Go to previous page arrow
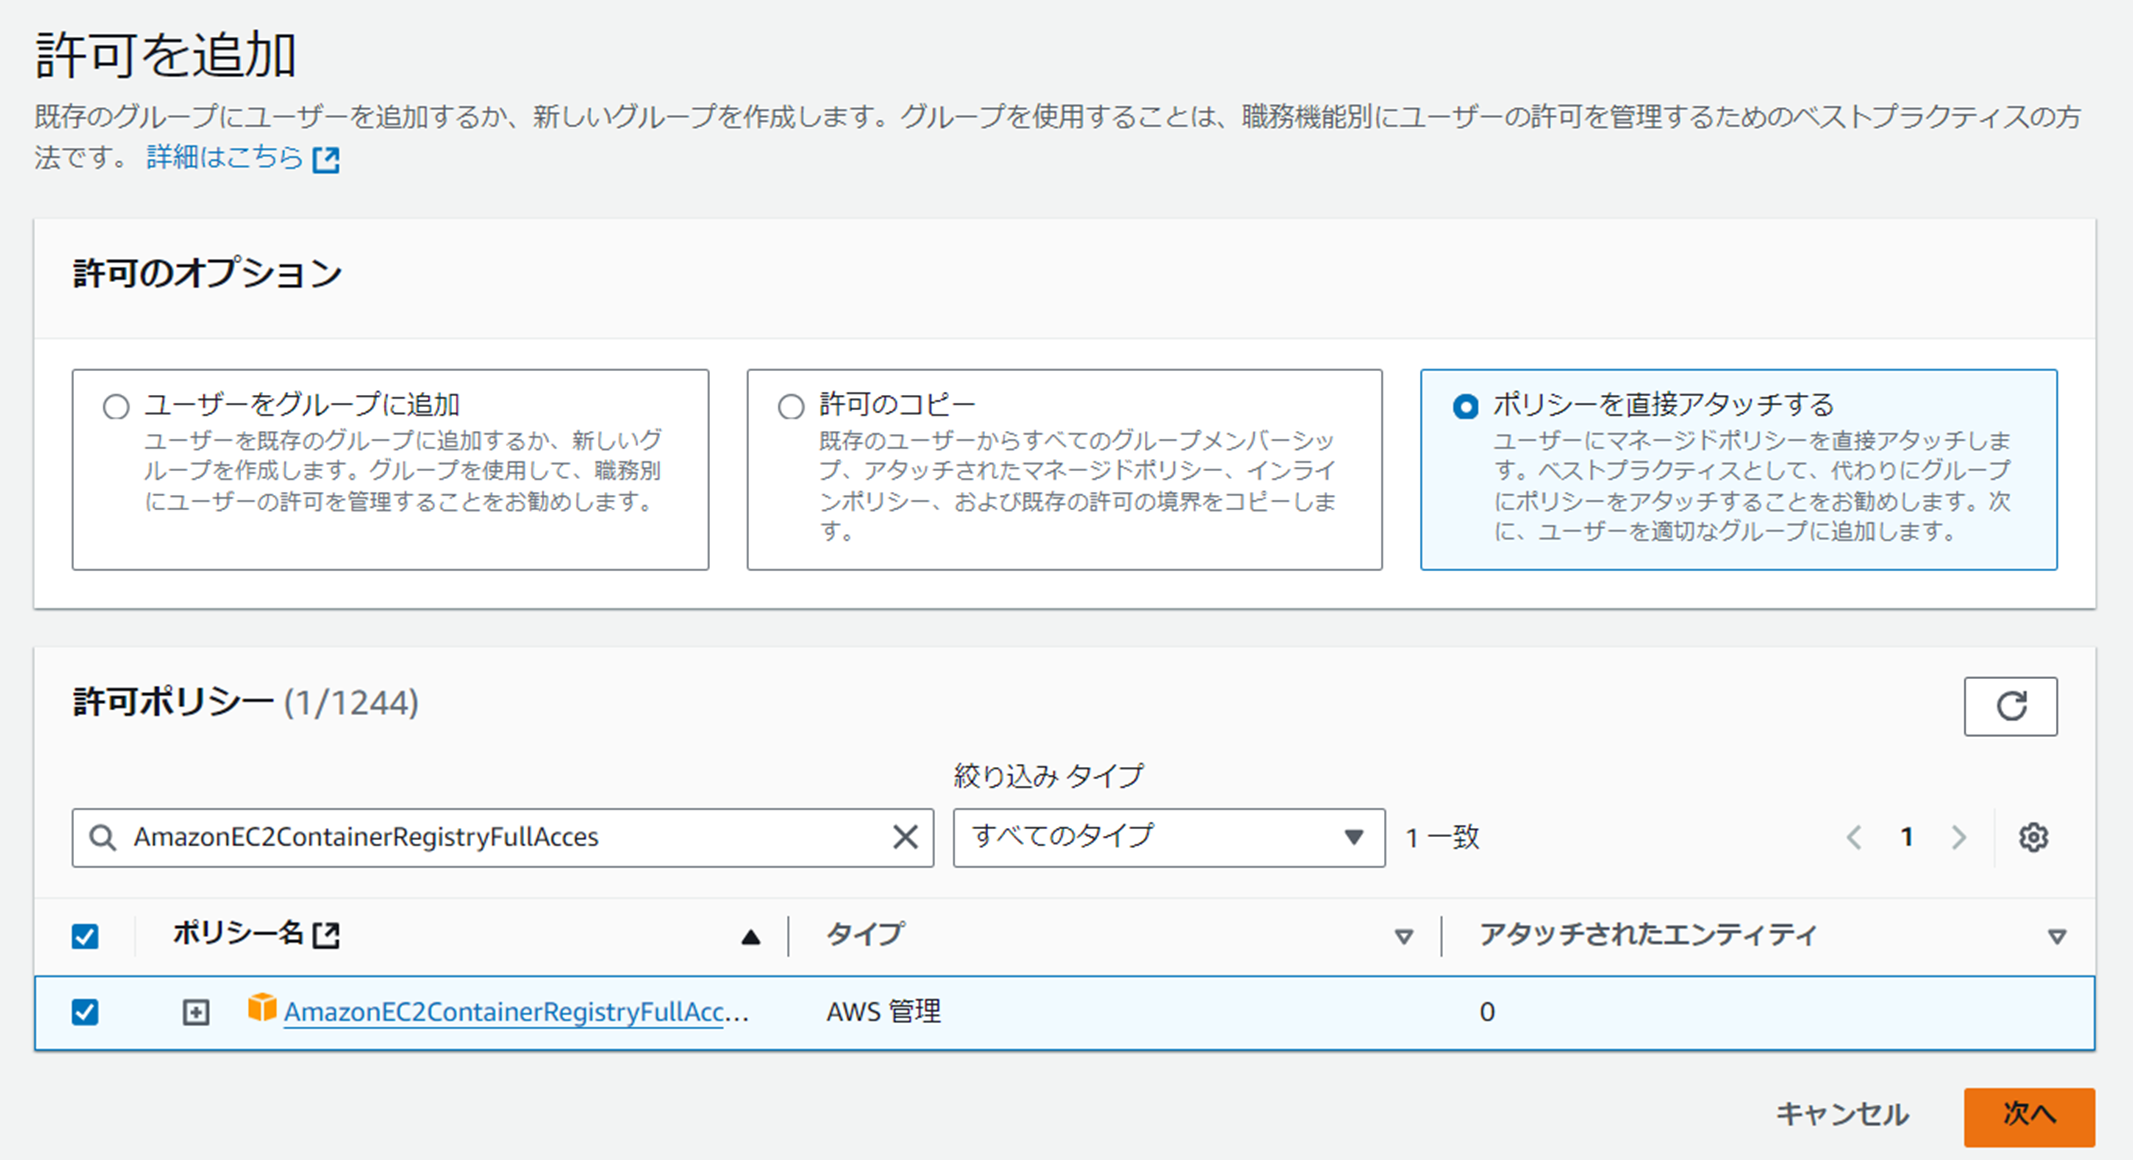Screen dimensions: 2133x1160 click(x=1854, y=837)
